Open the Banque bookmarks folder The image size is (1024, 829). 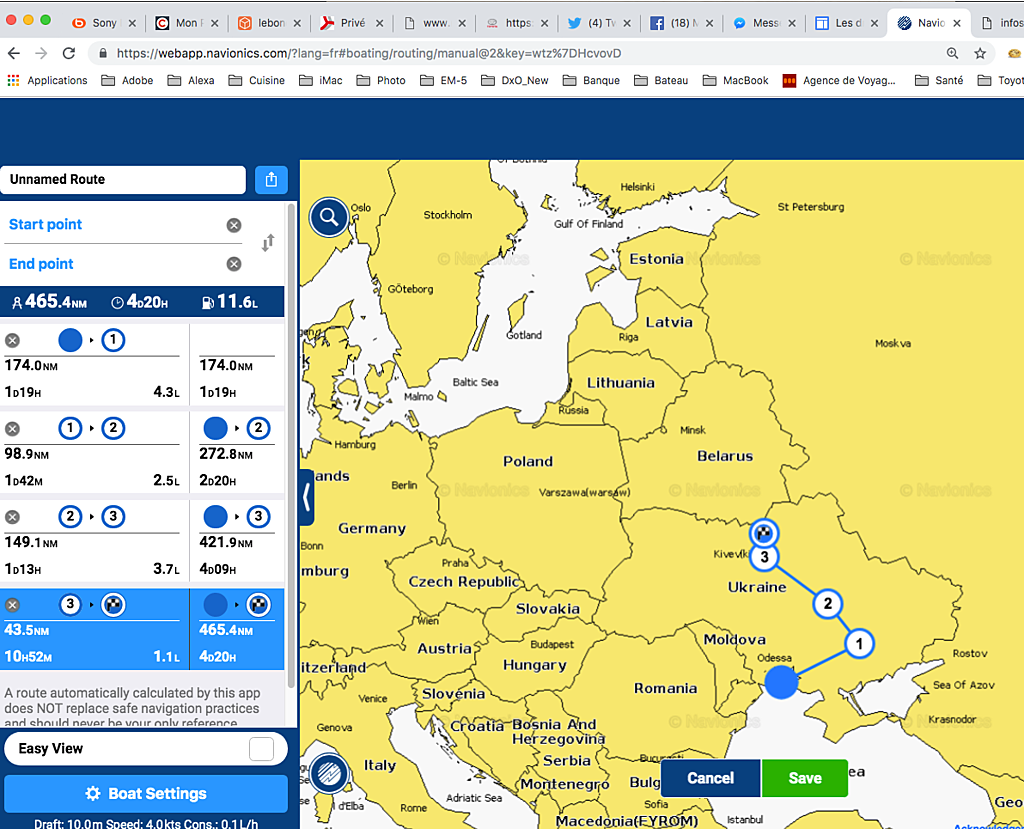592,80
